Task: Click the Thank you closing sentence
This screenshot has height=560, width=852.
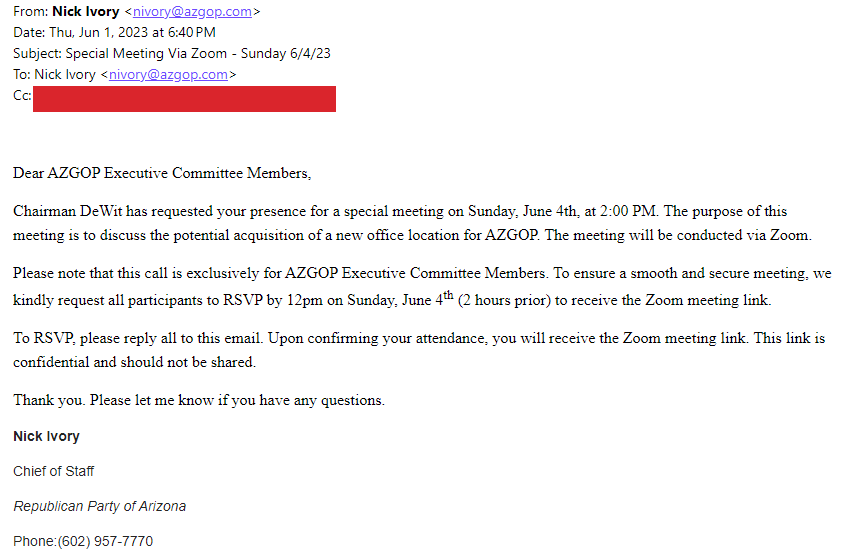Action: 199,400
